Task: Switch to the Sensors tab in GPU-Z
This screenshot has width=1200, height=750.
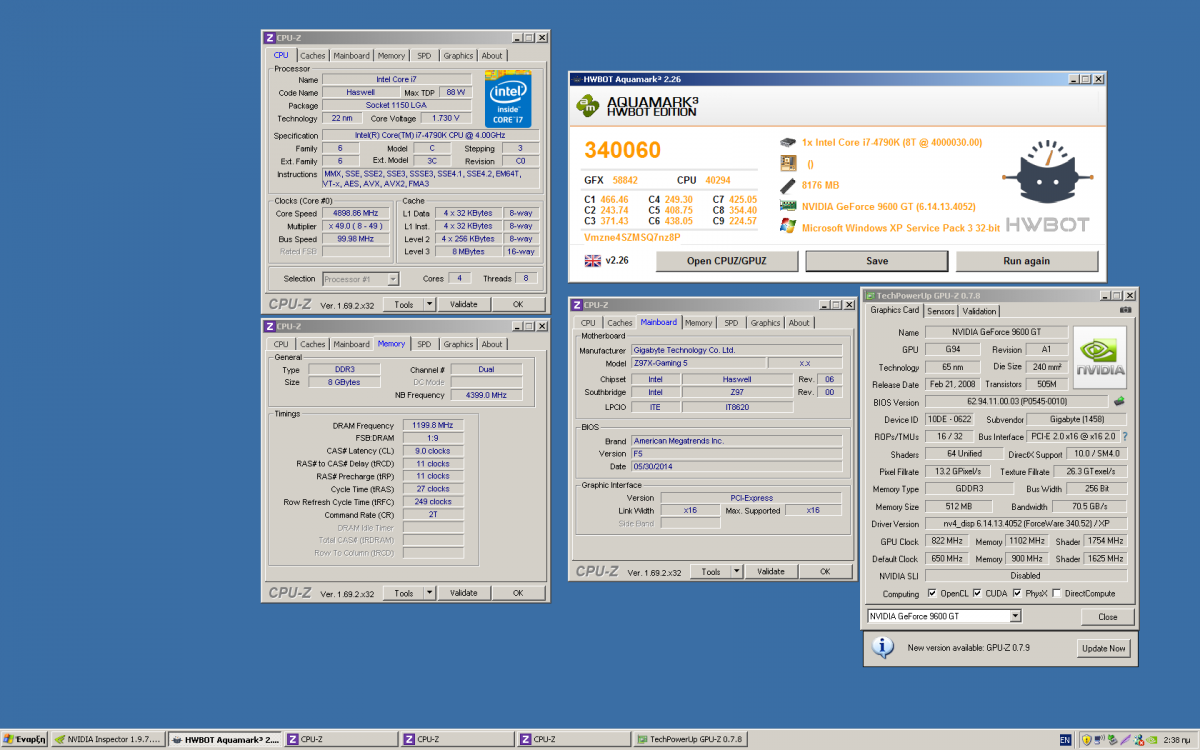Action: [x=941, y=311]
